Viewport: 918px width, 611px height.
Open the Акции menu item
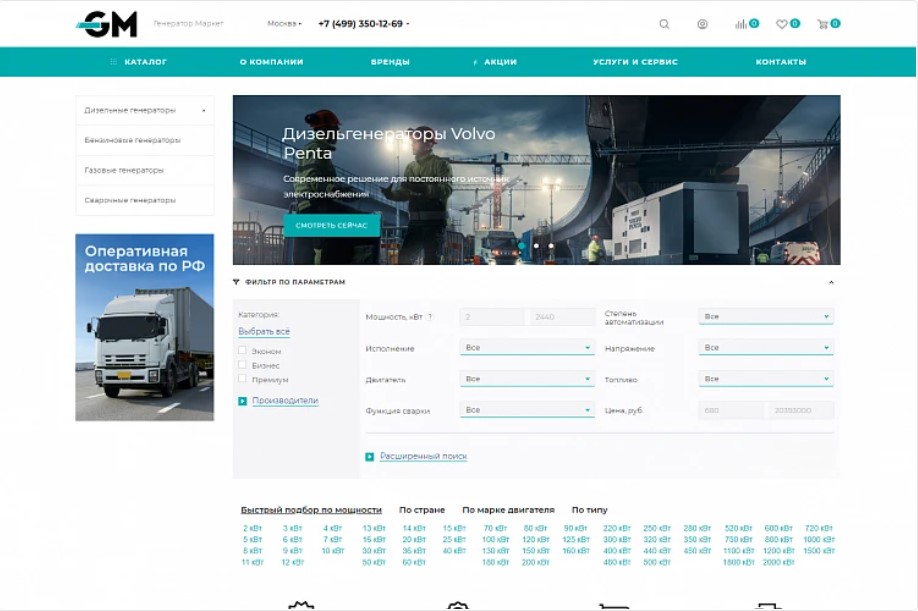pyautogui.click(x=500, y=61)
